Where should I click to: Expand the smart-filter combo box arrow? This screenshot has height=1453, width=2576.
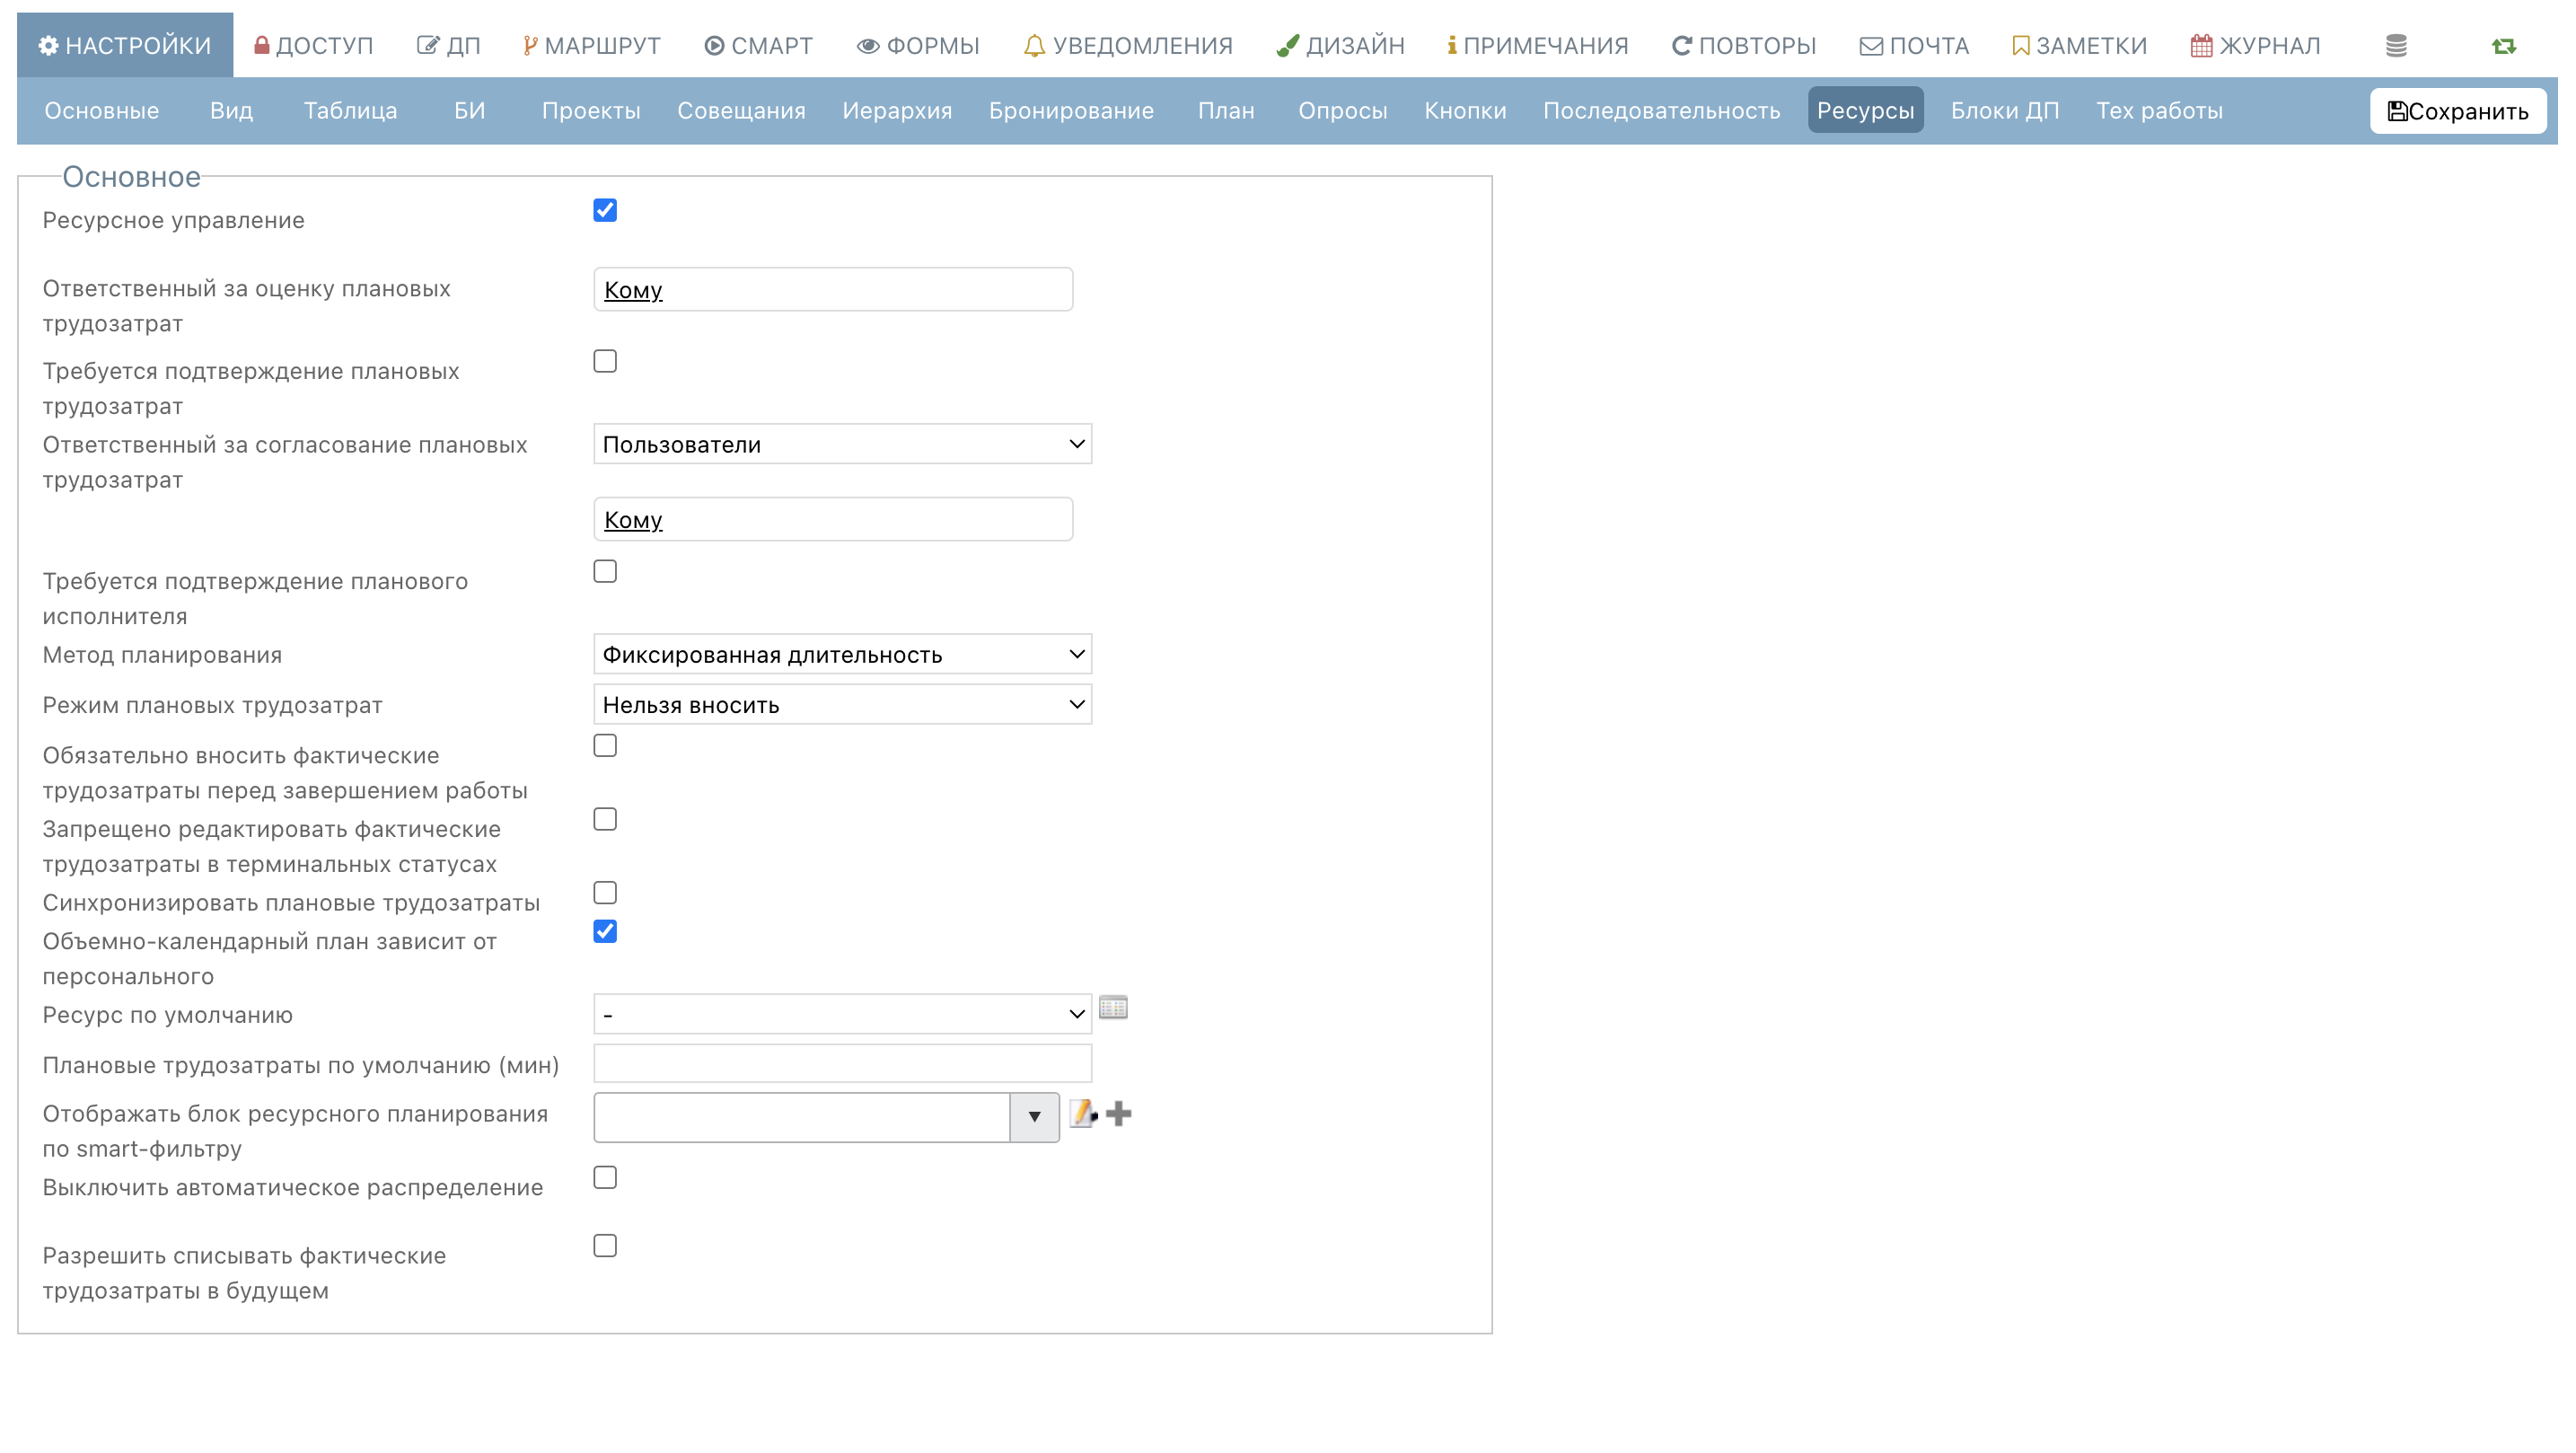[1034, 1117]
